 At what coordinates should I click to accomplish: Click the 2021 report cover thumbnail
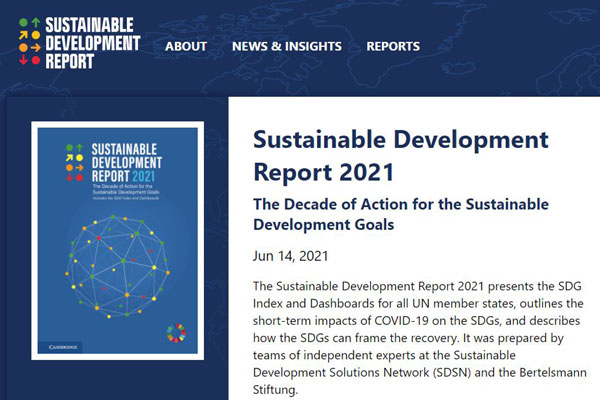(x=117, y=241)
